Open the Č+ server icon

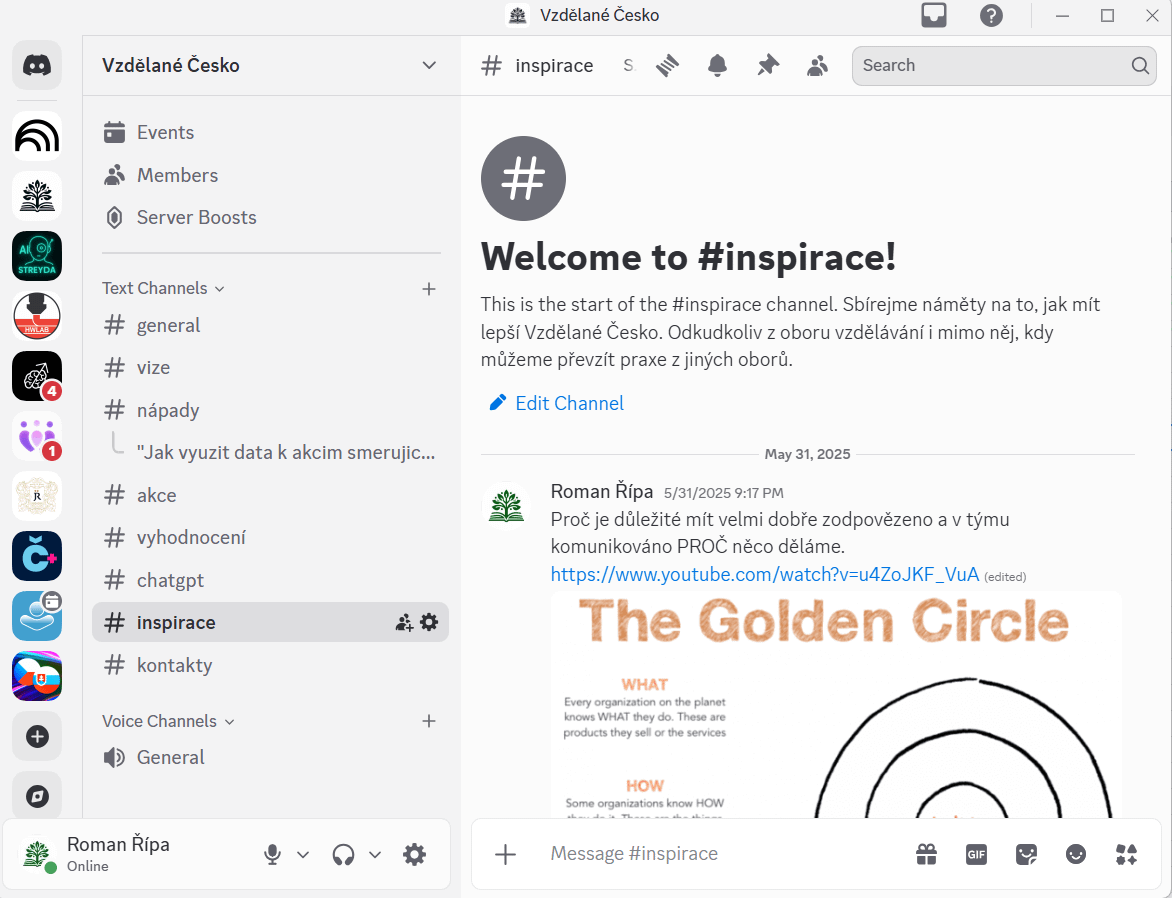37,556
